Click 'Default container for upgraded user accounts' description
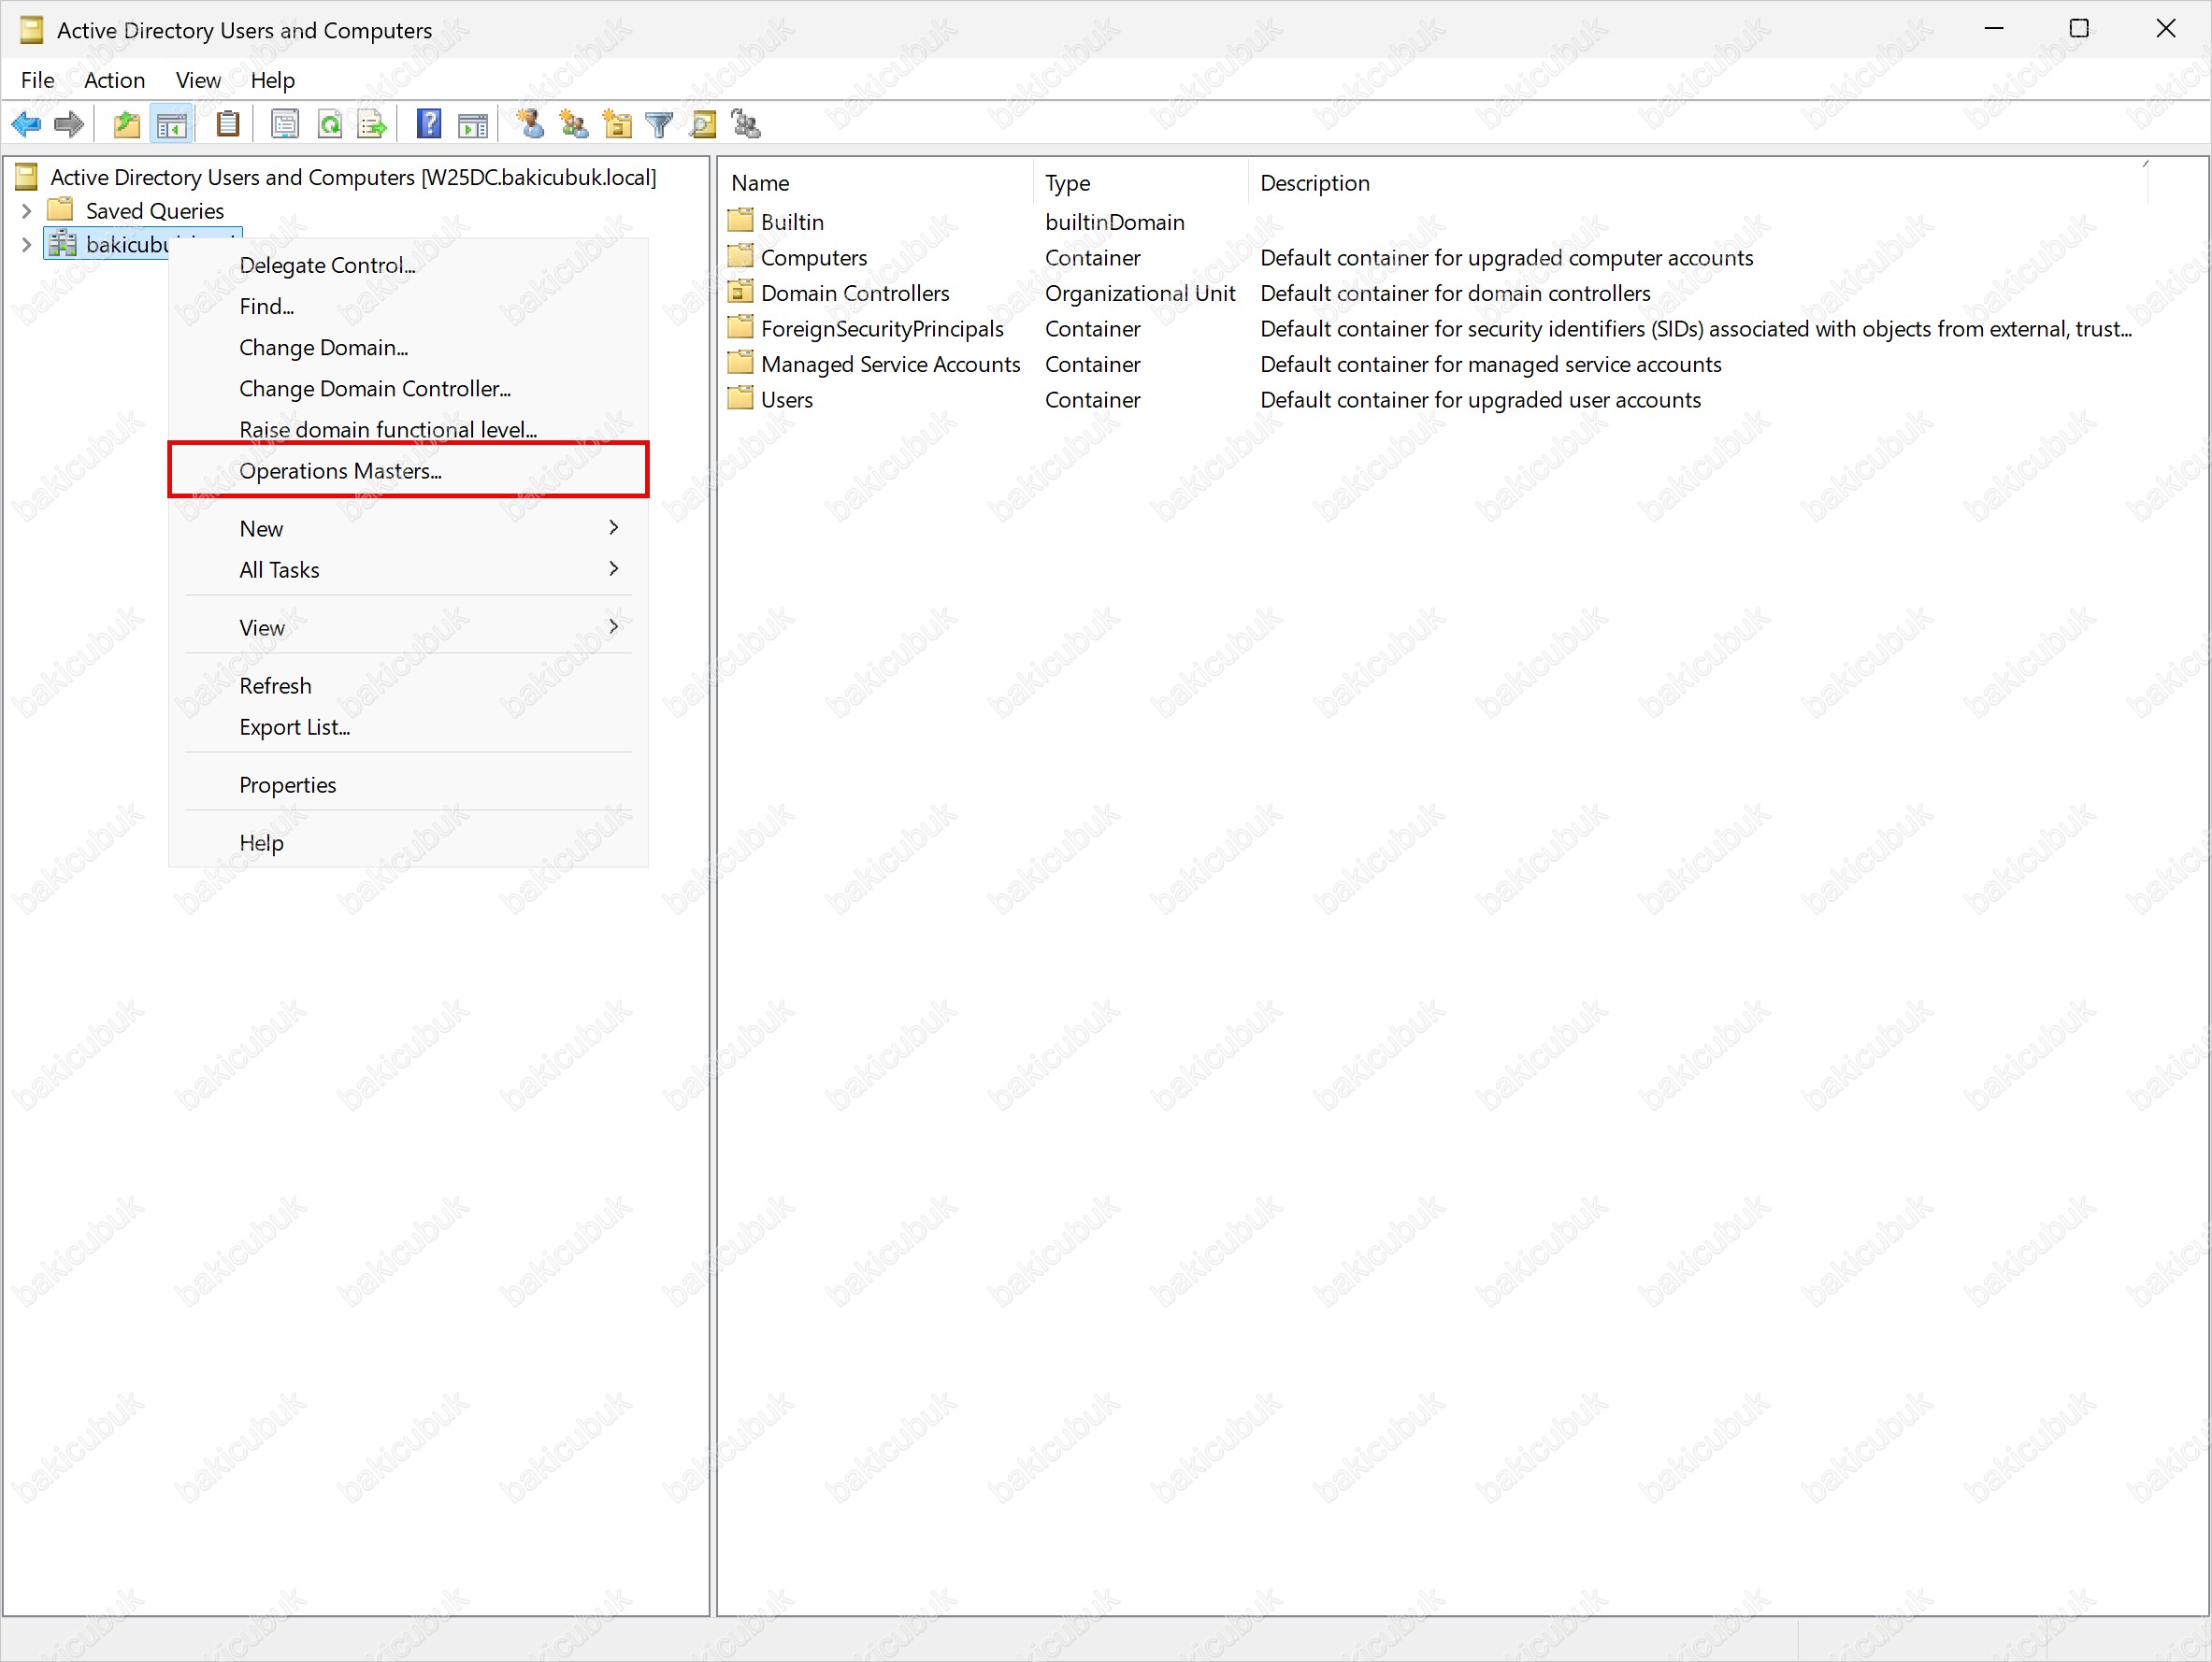This screenshot has height=1662, width=2212. pos(1480,399)
